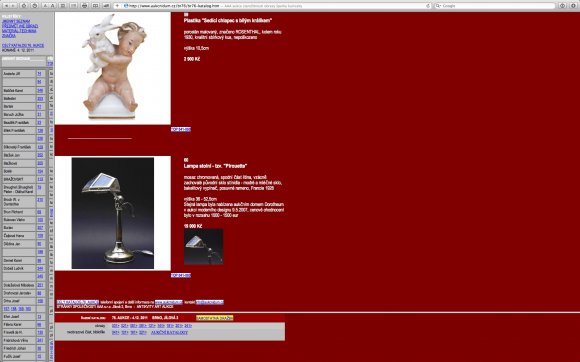Open the AUKČNÍ KATALOGY footer link
580x362 pixels.
pyautogui.click(x=169, y=332)
